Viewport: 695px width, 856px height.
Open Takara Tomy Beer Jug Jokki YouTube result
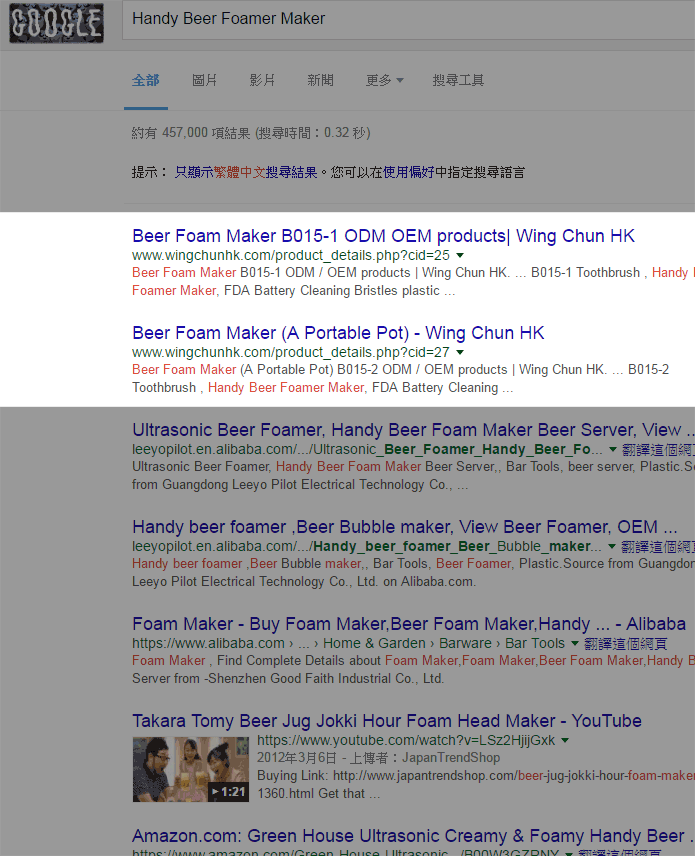387,721
